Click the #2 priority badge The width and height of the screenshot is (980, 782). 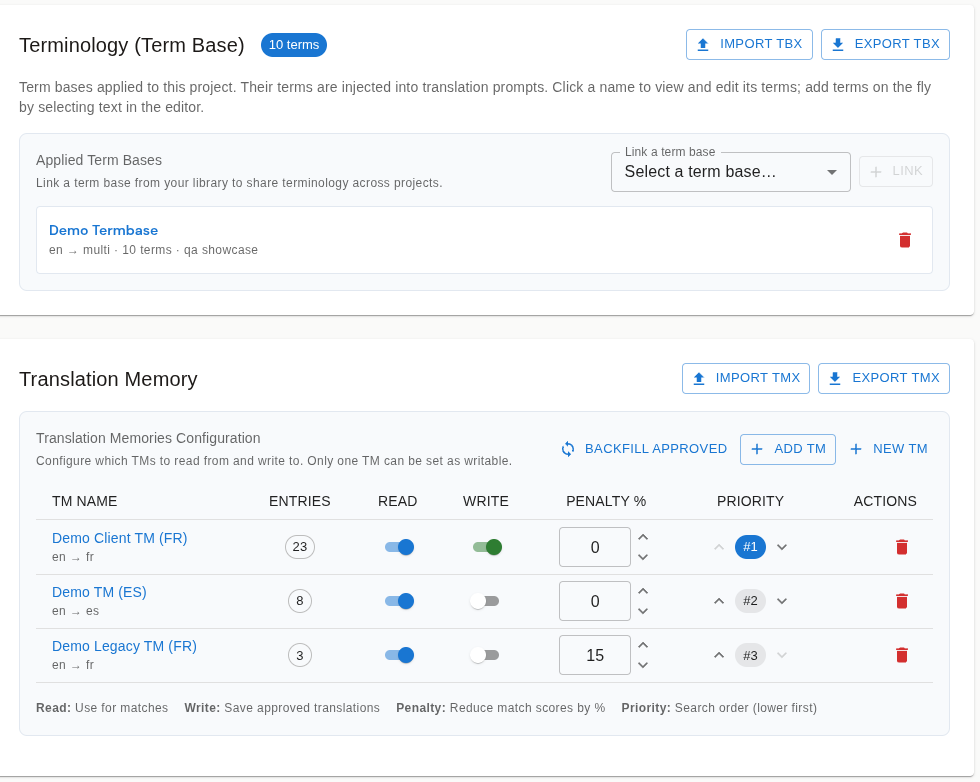click(750, 601)
